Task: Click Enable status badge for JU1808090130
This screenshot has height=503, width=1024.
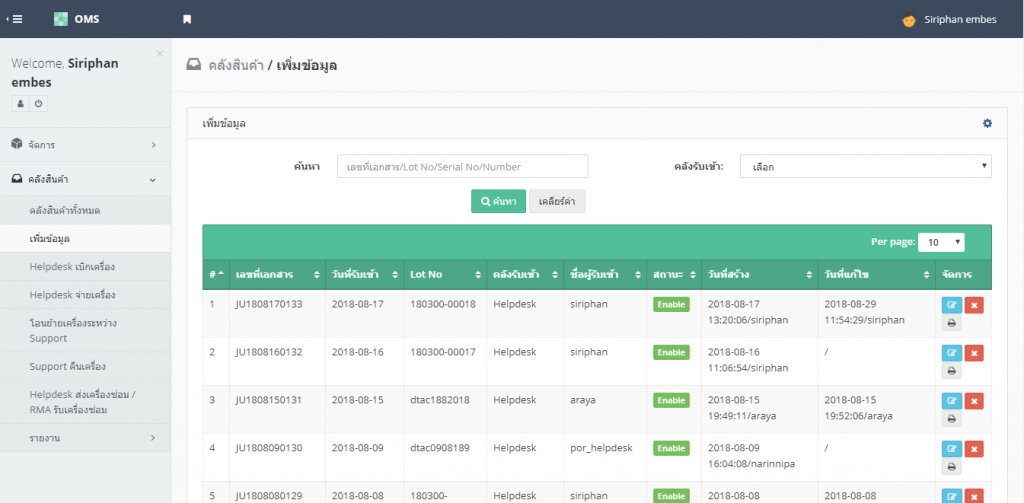Action: pos(671,448)
